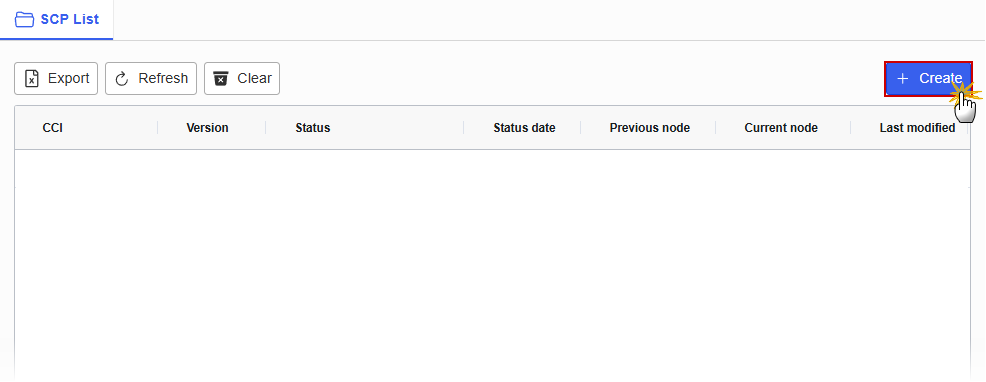The height and width of the screenshot is (382, 986).
Task: Click the plus icon on Create
Action: coord(903,79)
